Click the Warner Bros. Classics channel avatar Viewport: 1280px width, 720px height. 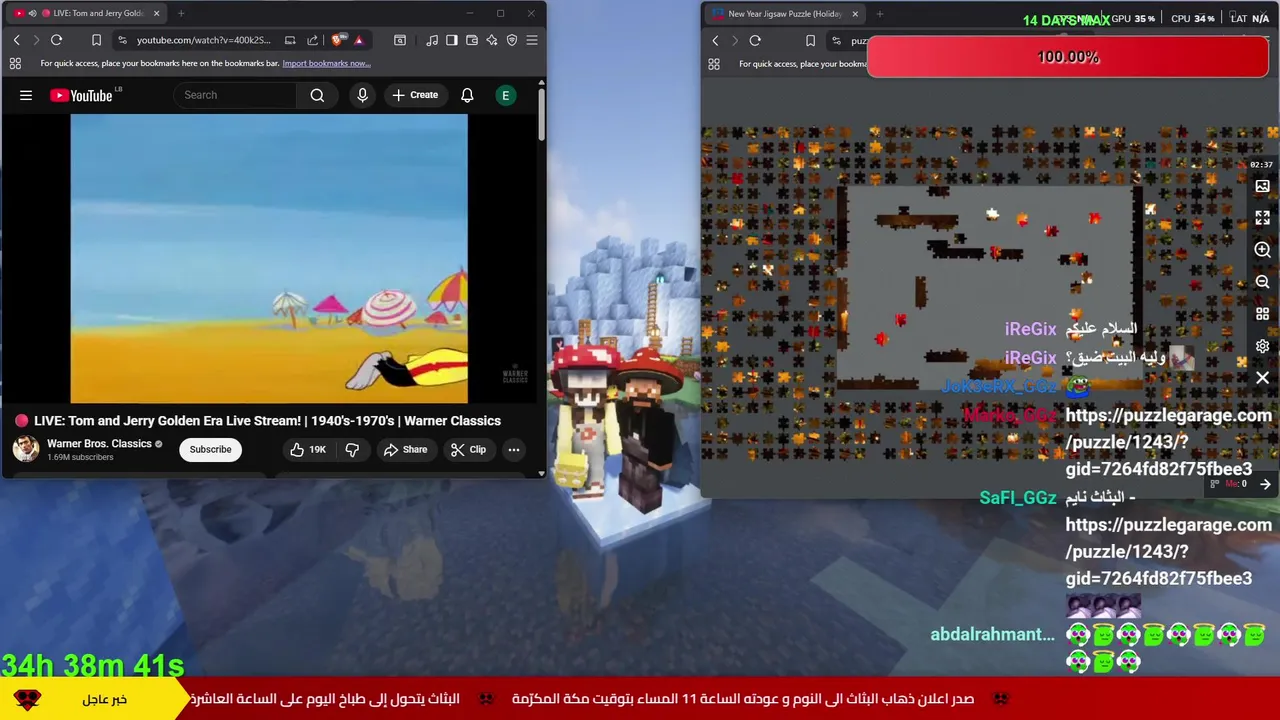pos(26,449)
